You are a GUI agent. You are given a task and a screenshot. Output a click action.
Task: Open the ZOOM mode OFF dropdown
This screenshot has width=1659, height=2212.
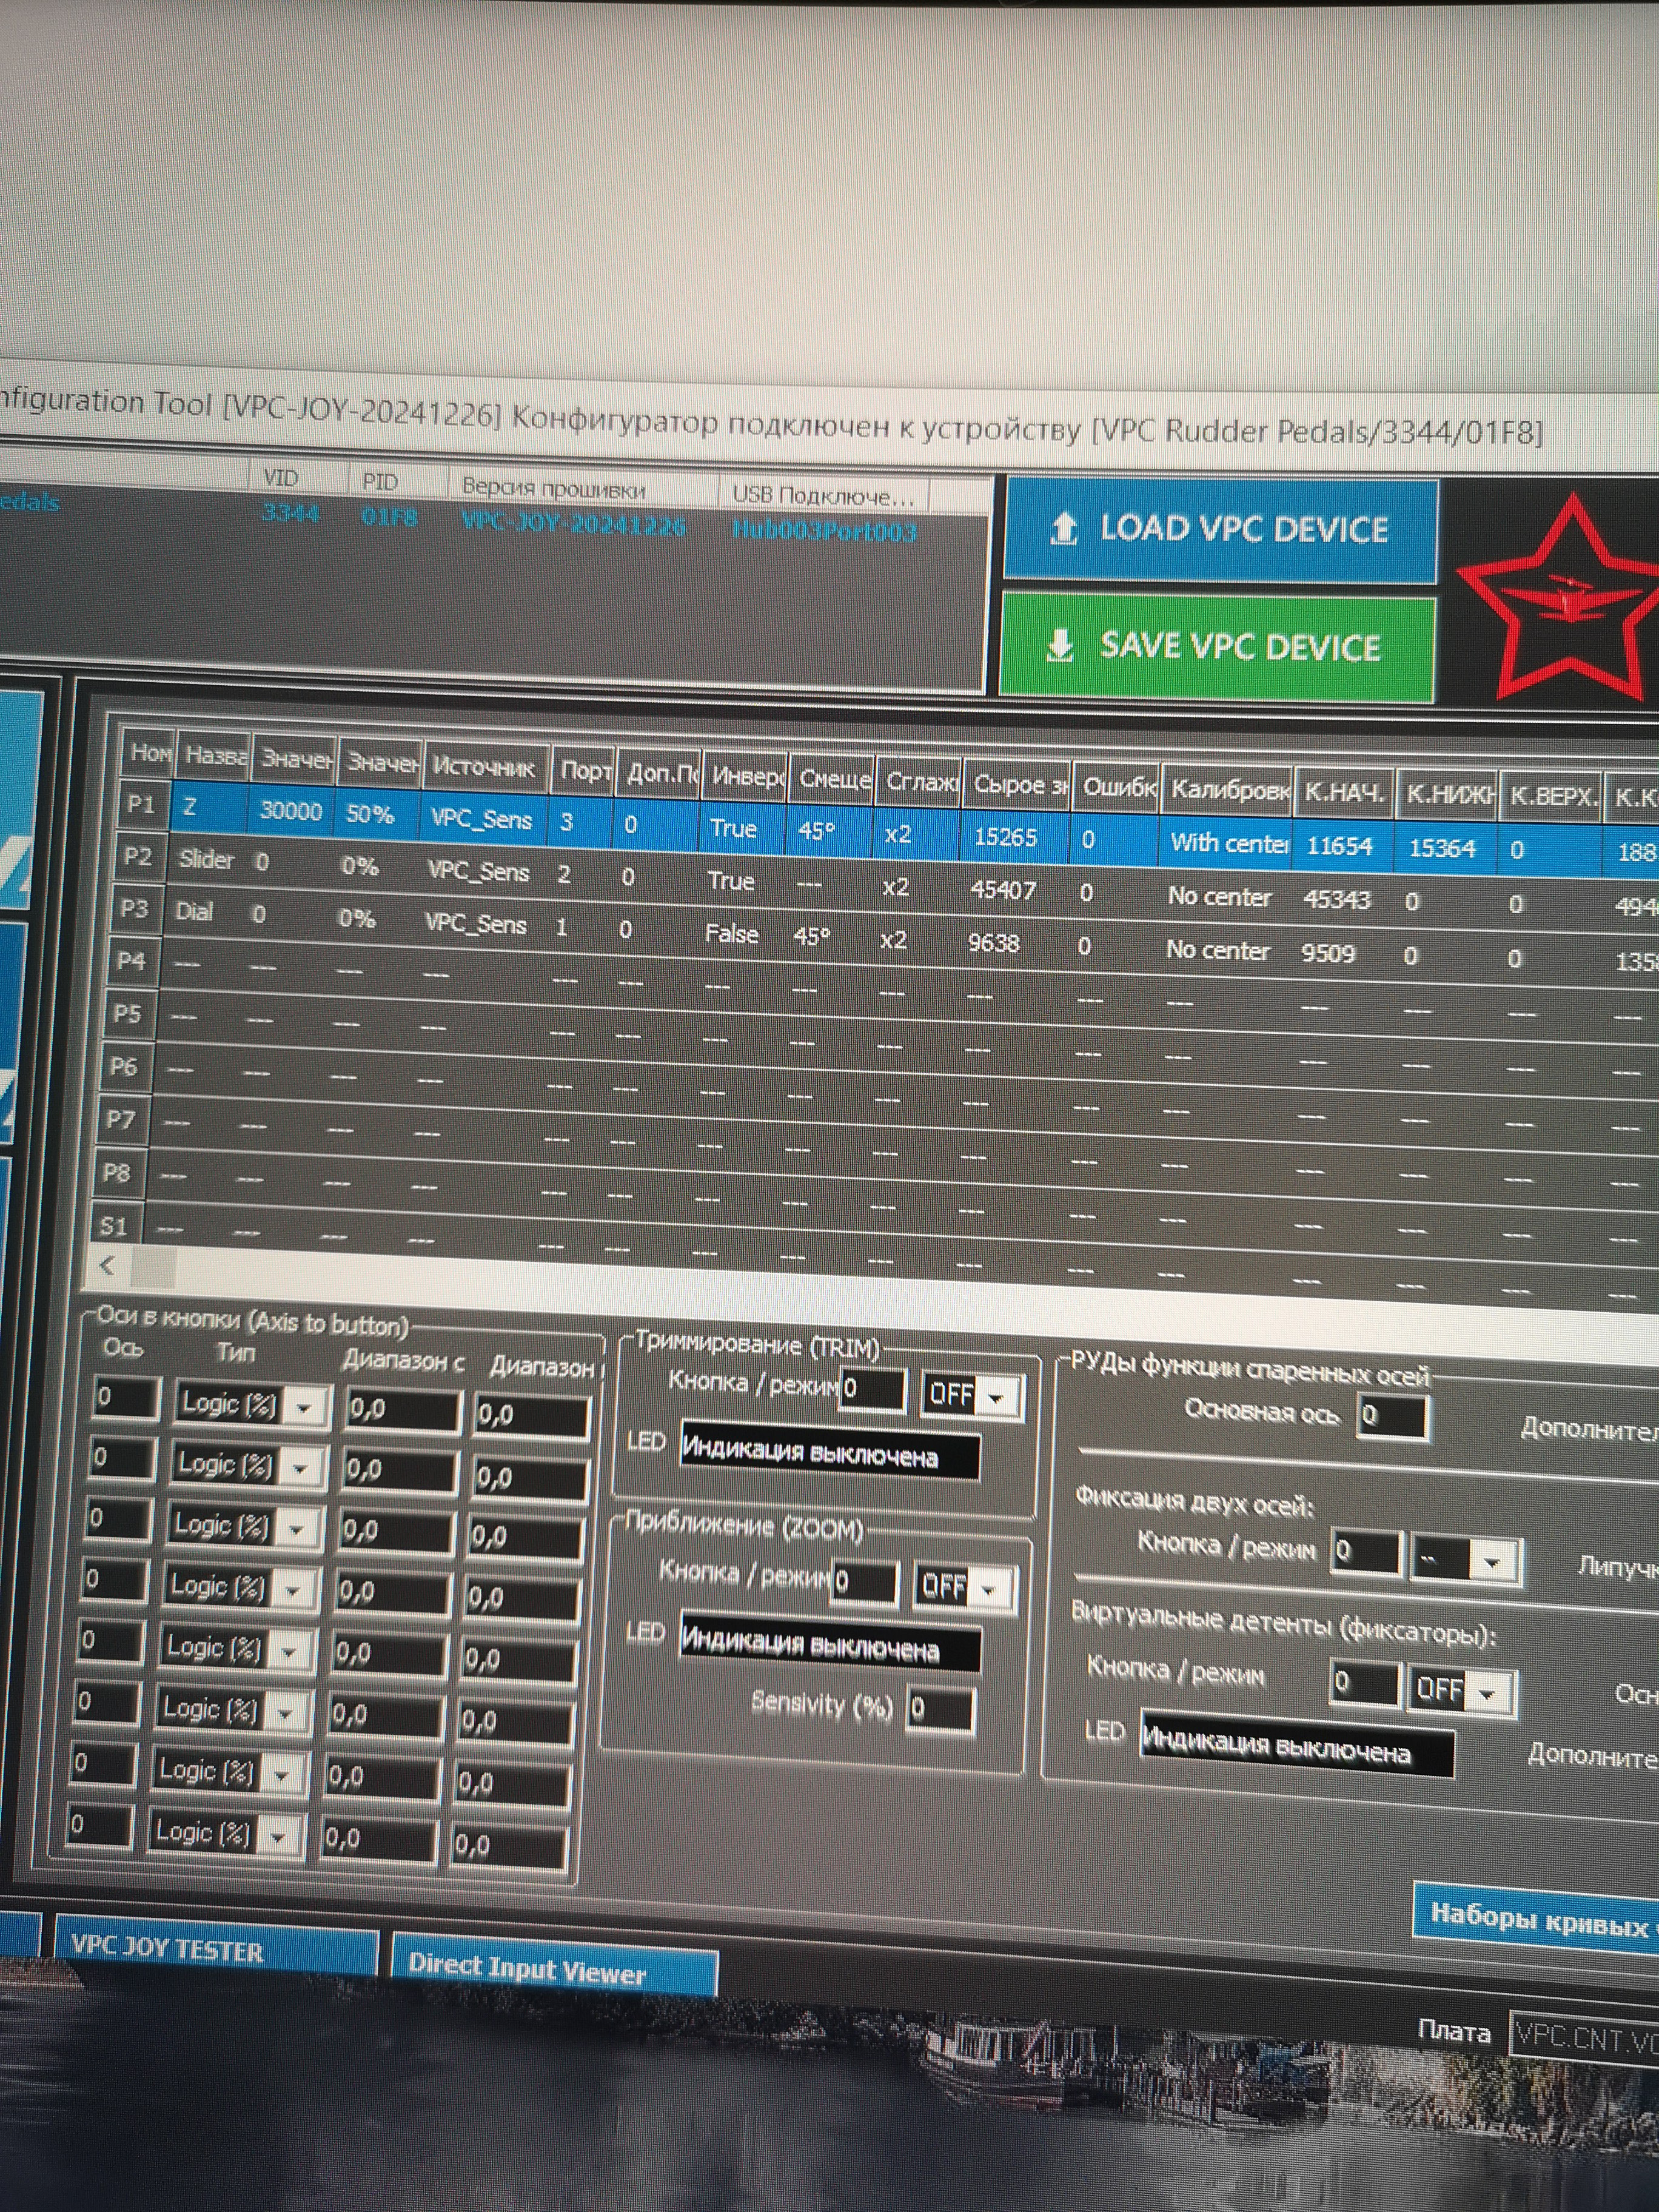tap(965, 1586)
